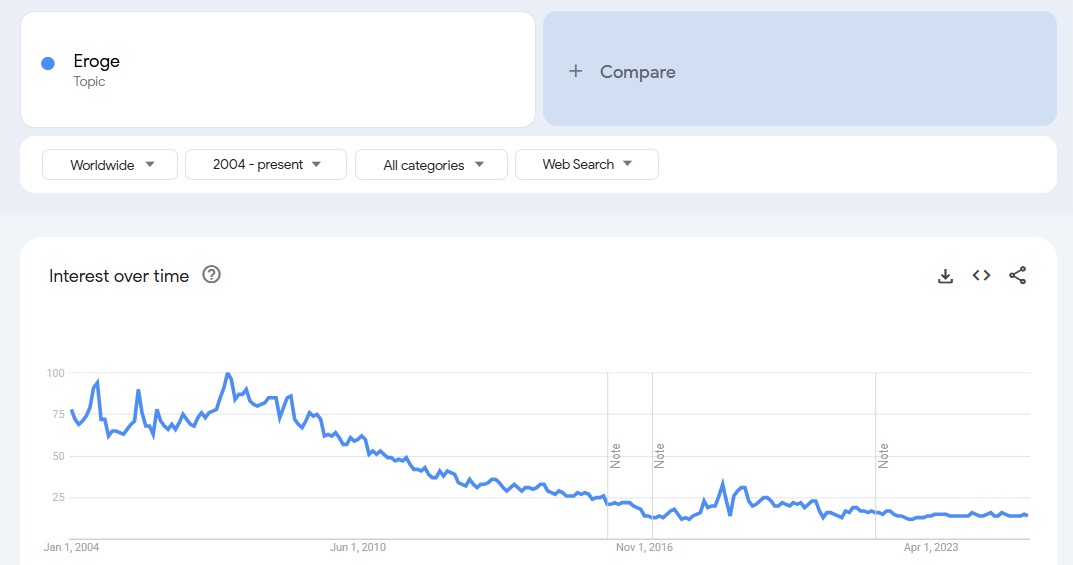Click the Interest over time heading
Viewport: 1073px width, 565px height.
point(119,276)
